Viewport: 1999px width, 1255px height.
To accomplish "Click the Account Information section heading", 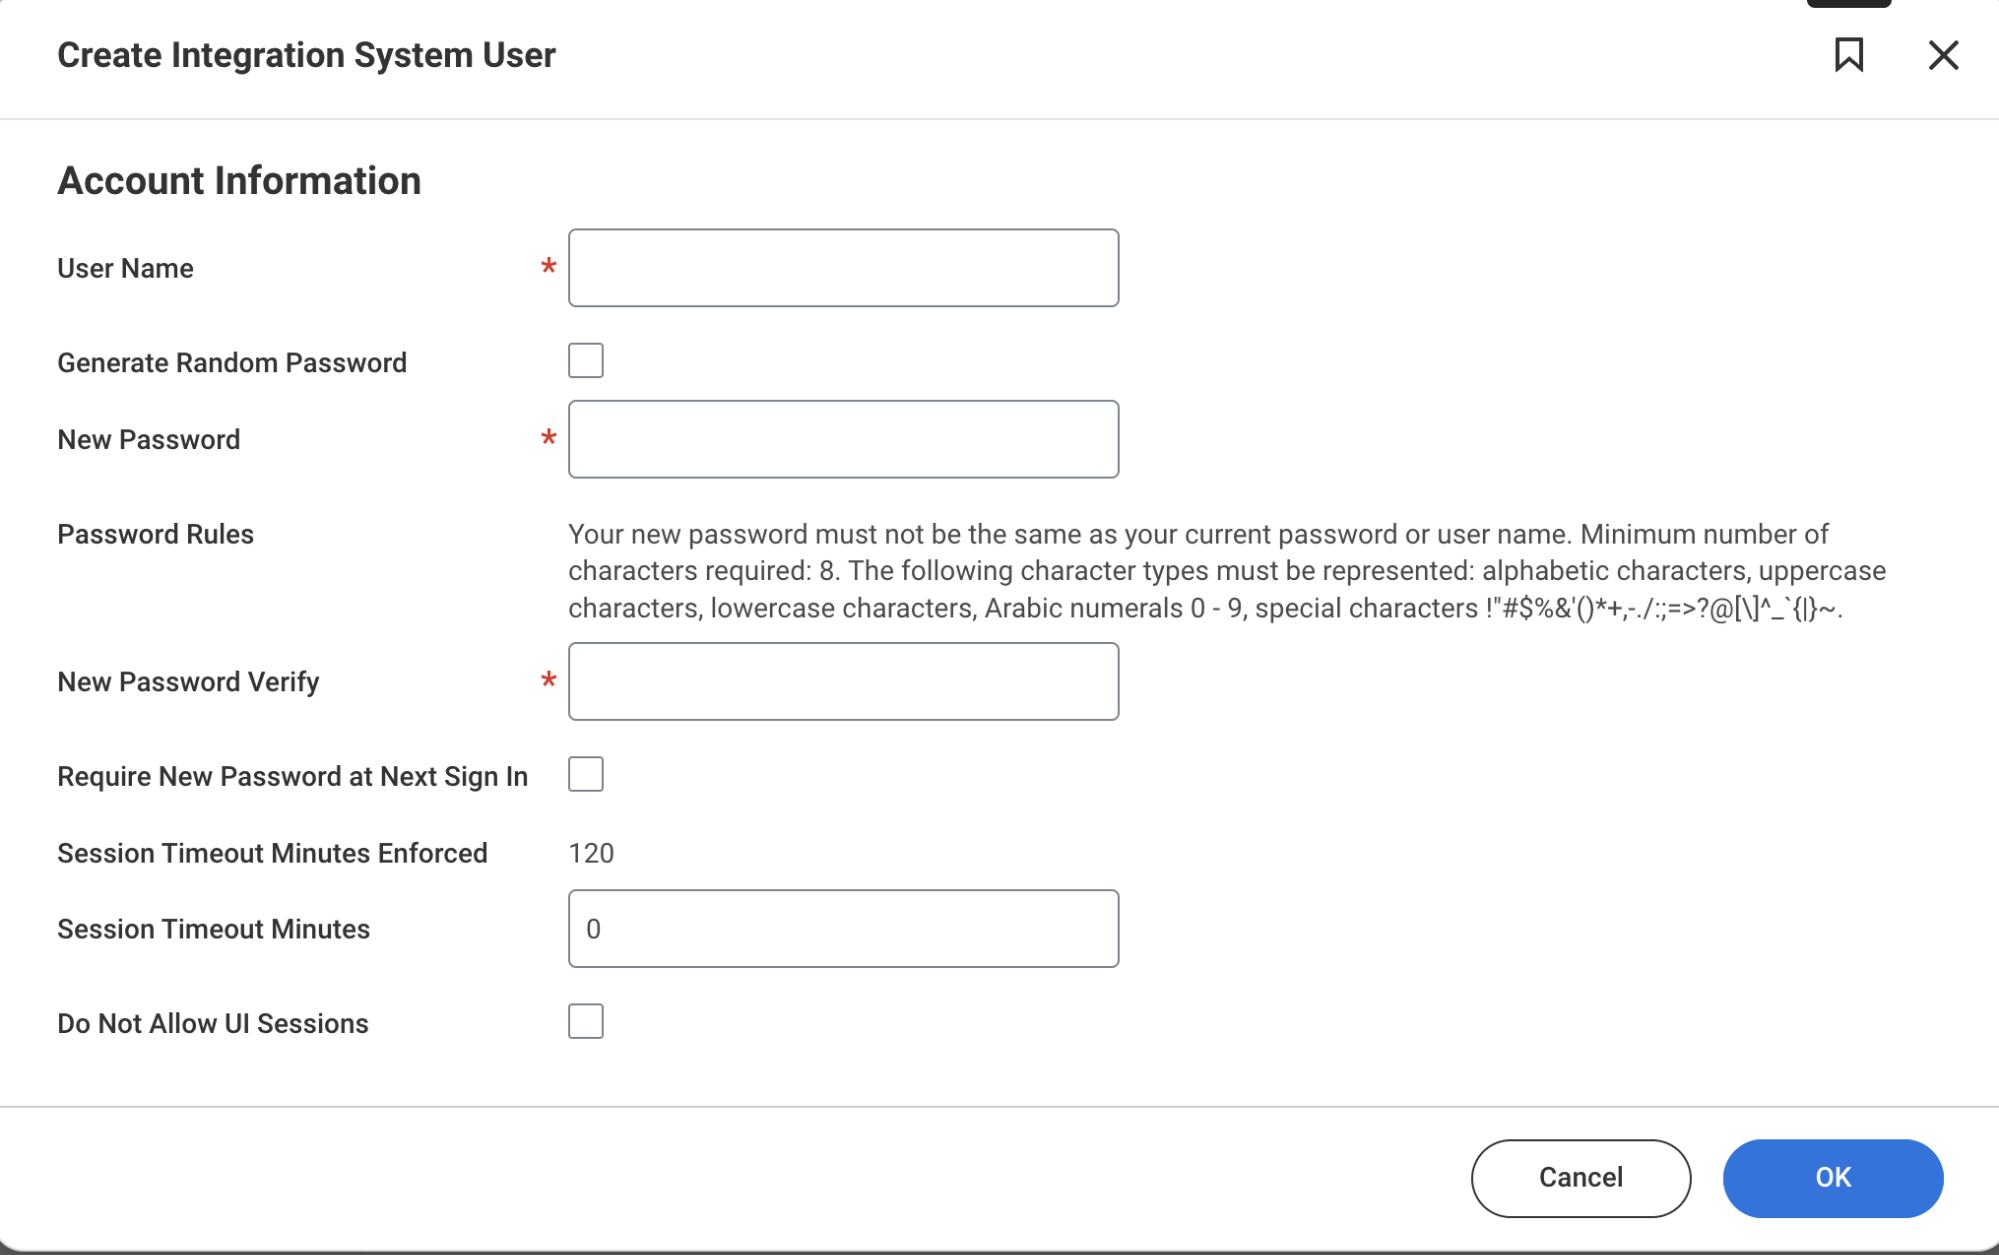I will tap(239, 181).
